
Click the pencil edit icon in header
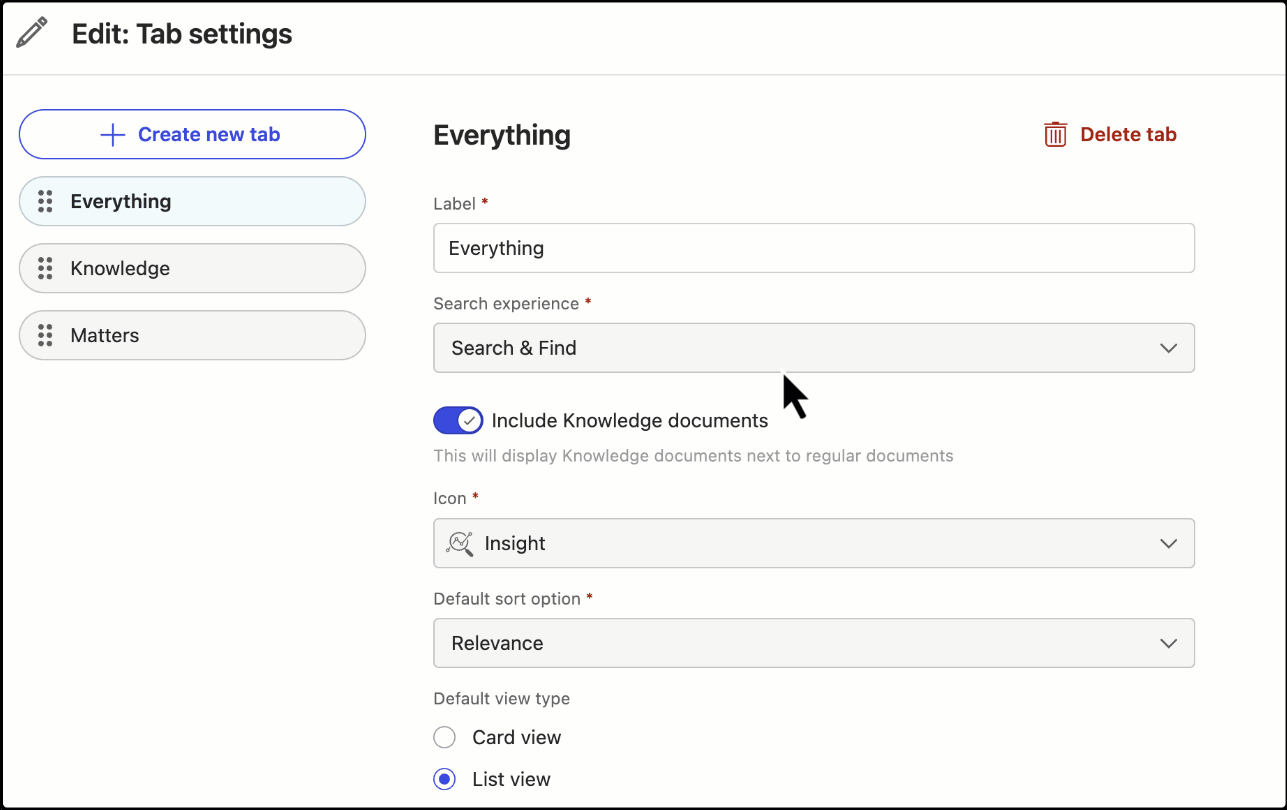31,32
